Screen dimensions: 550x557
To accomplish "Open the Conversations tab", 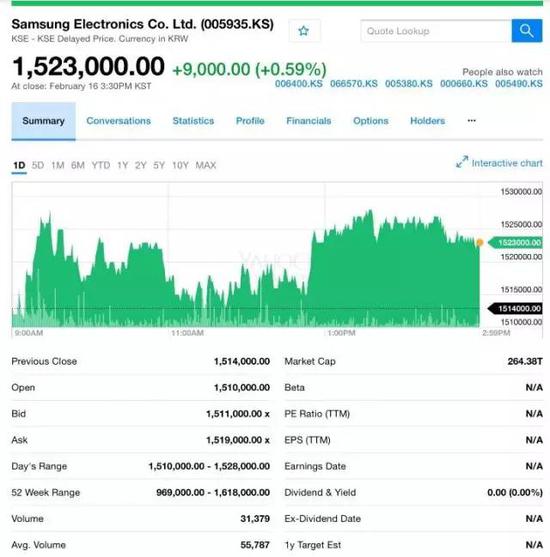I will [x=119, y=121].
